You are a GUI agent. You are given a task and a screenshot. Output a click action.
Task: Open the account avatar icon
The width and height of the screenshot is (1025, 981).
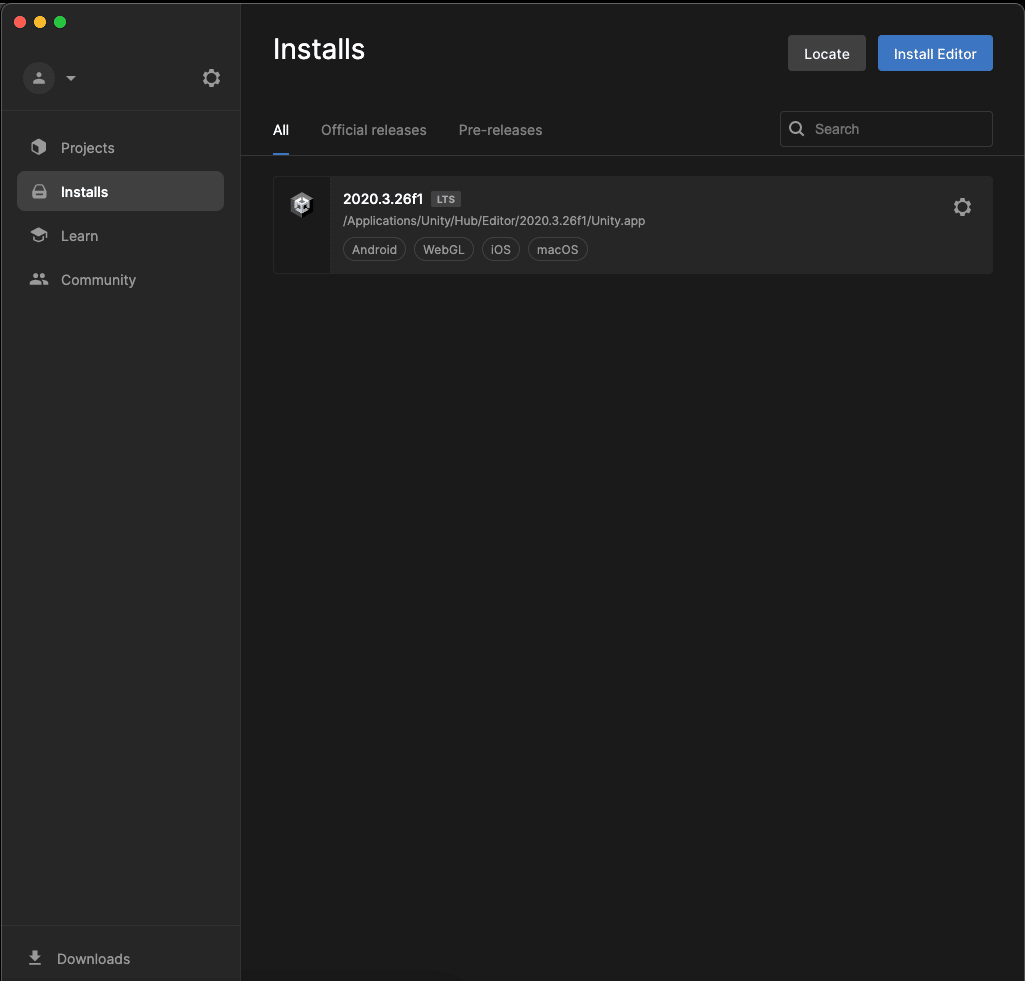[39, 78]
